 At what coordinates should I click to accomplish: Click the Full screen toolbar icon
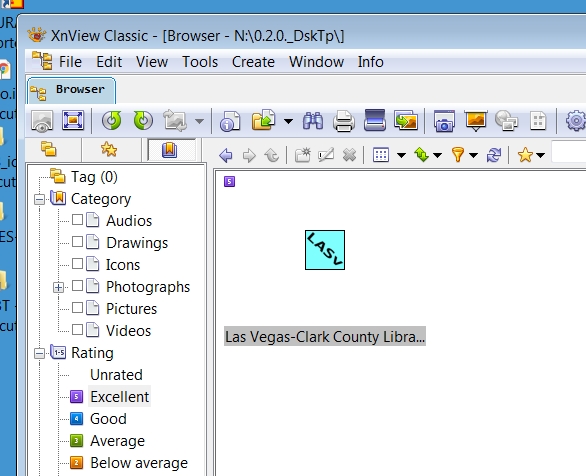[73, 121]
